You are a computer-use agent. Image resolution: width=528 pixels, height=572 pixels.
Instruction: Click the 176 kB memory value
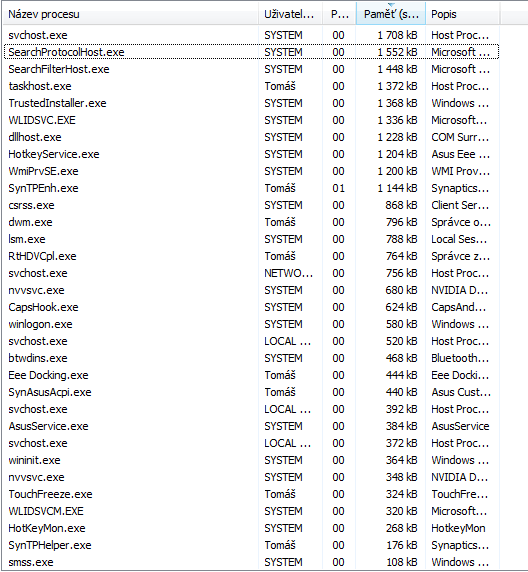pos(401,545)
